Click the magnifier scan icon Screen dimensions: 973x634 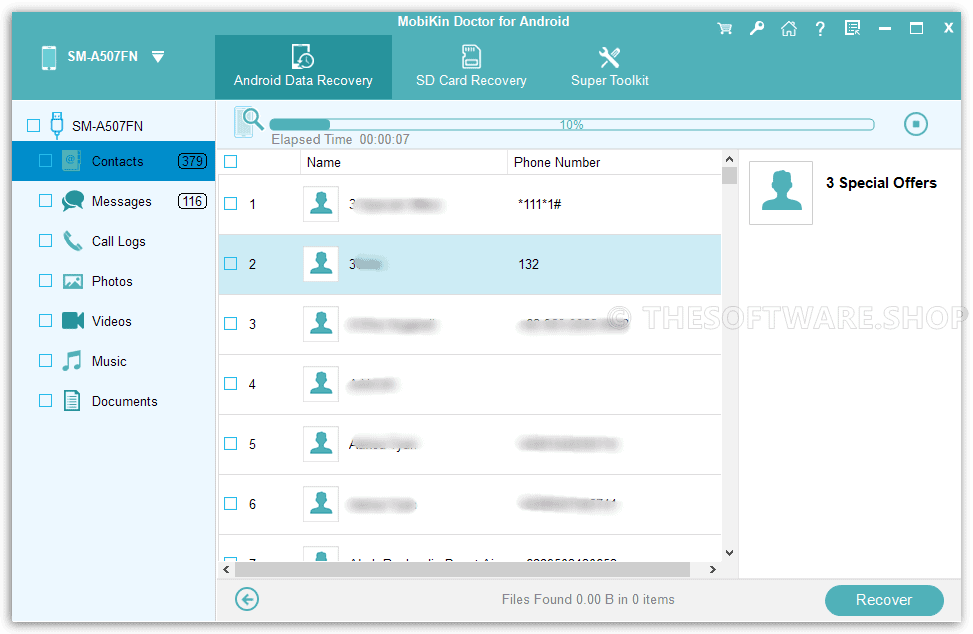coord(249,122)
